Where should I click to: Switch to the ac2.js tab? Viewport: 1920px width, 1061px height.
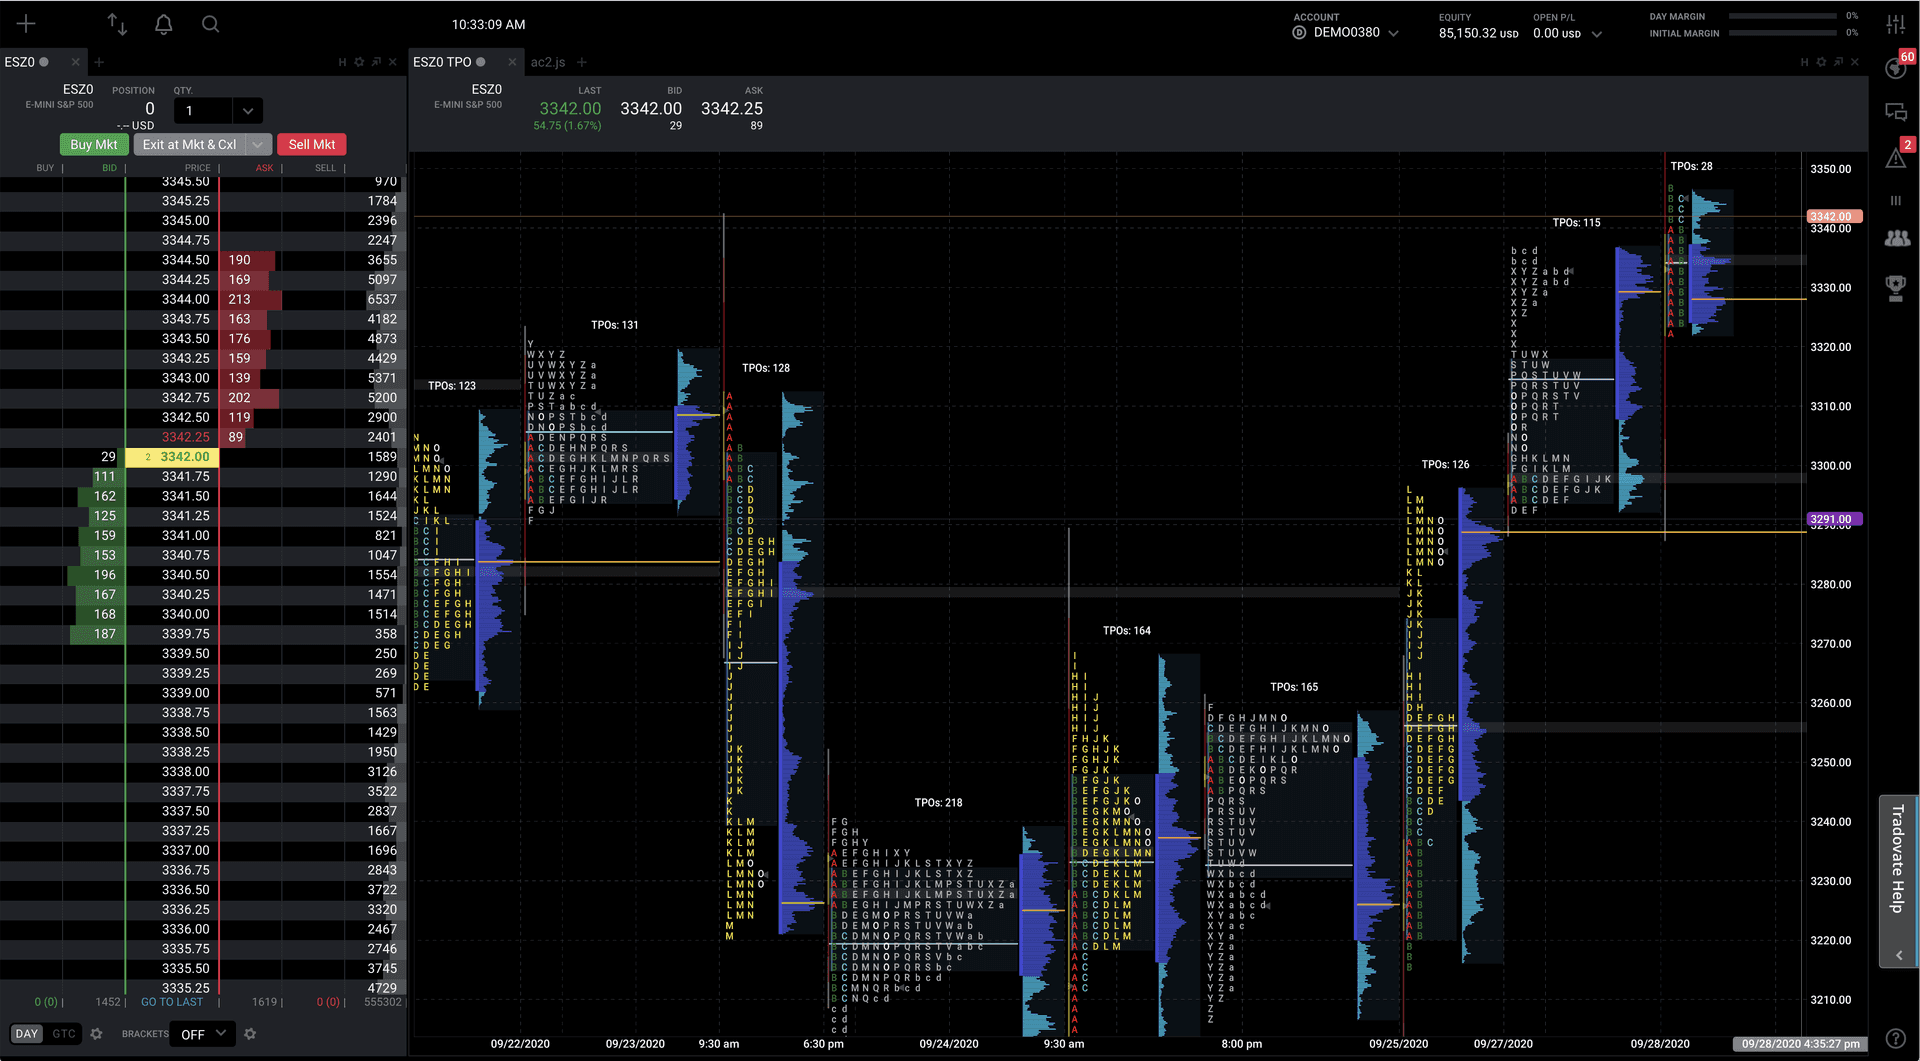pos(547,62)
